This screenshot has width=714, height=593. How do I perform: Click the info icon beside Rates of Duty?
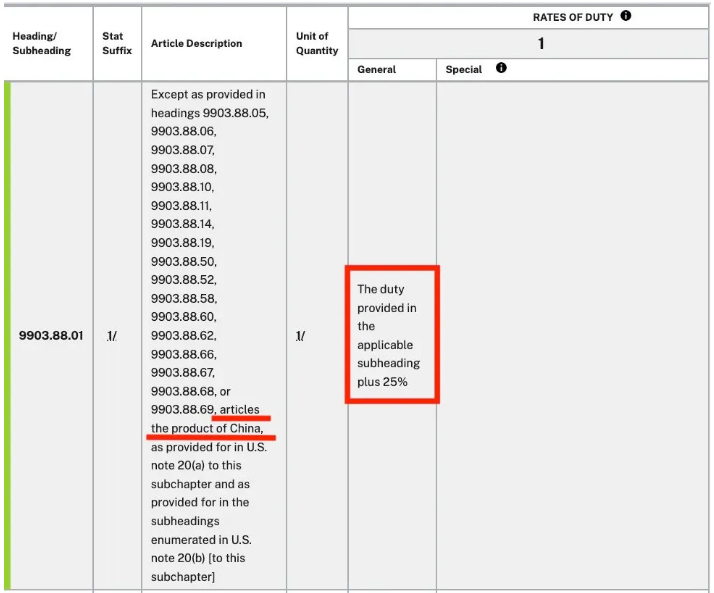pos(626,16)
